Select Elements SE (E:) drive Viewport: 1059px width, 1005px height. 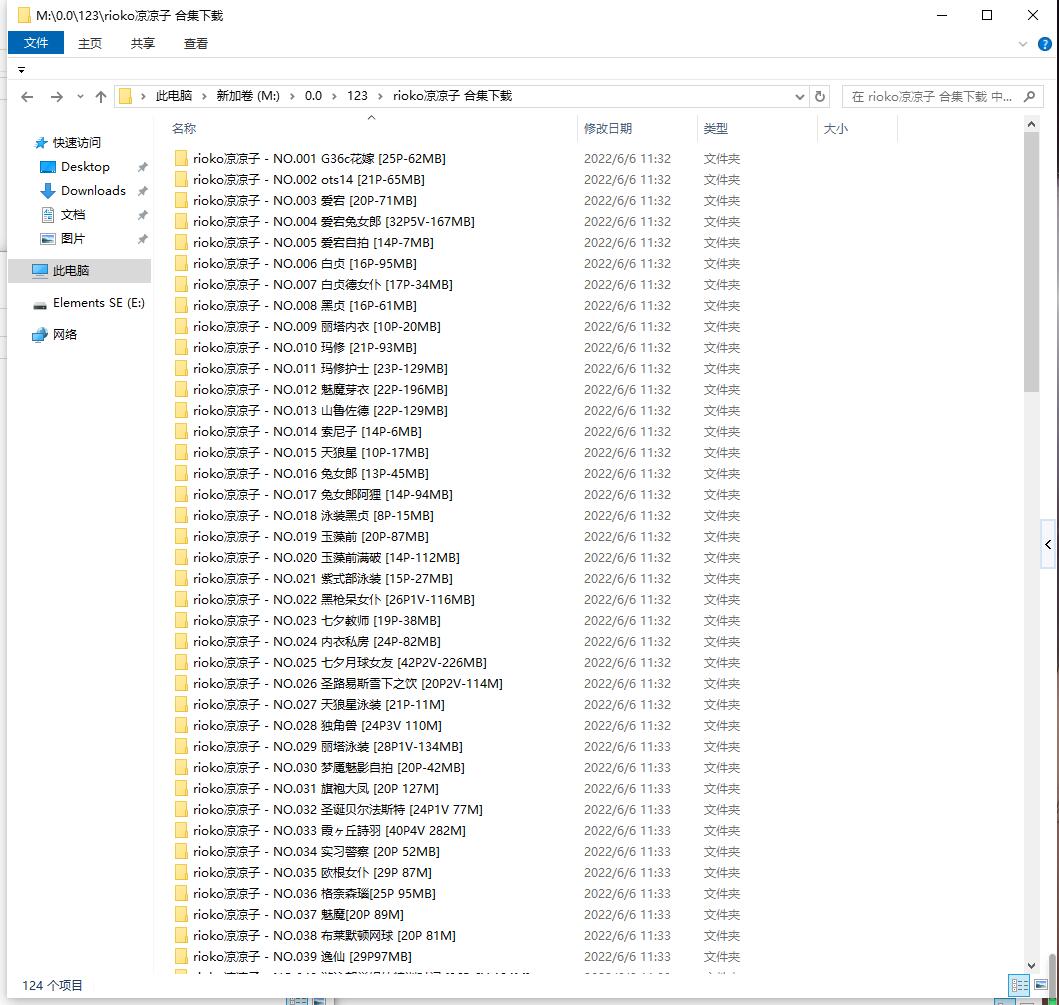98,303
